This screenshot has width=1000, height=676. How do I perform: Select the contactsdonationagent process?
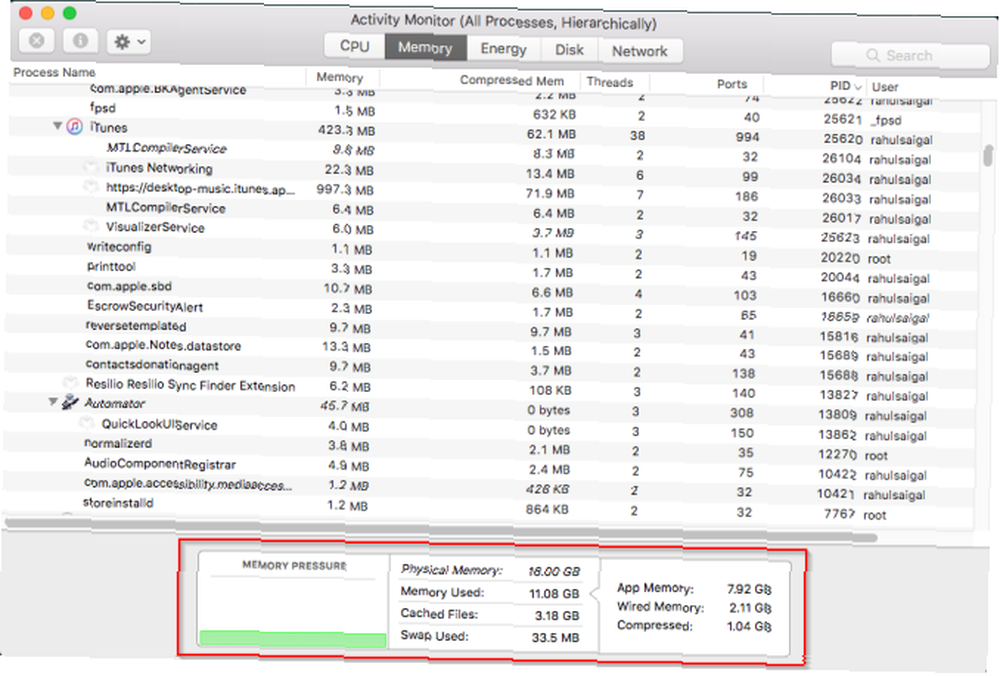tap(489, 369)
